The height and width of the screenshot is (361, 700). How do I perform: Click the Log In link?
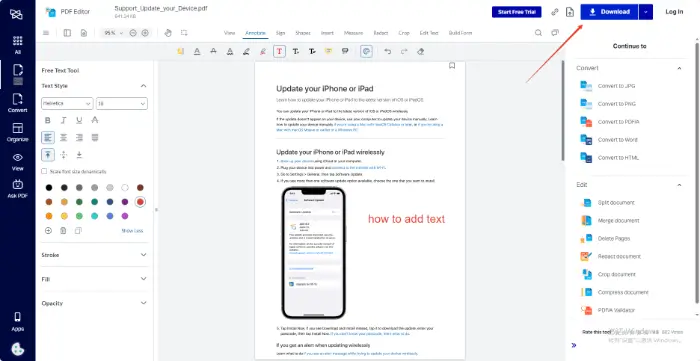coord(674,12)
